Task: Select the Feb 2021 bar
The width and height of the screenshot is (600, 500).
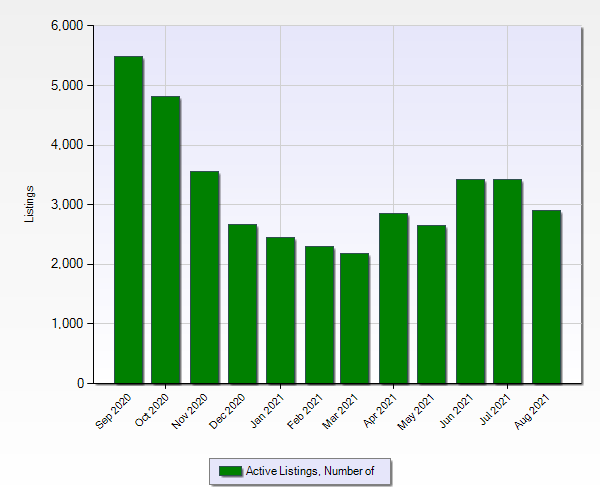Action: (318, 315)
